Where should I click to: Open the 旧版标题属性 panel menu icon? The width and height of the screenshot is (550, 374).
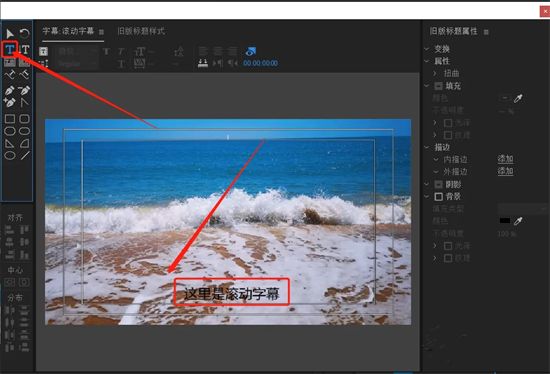pyautogui.click(x=486, y=32)
